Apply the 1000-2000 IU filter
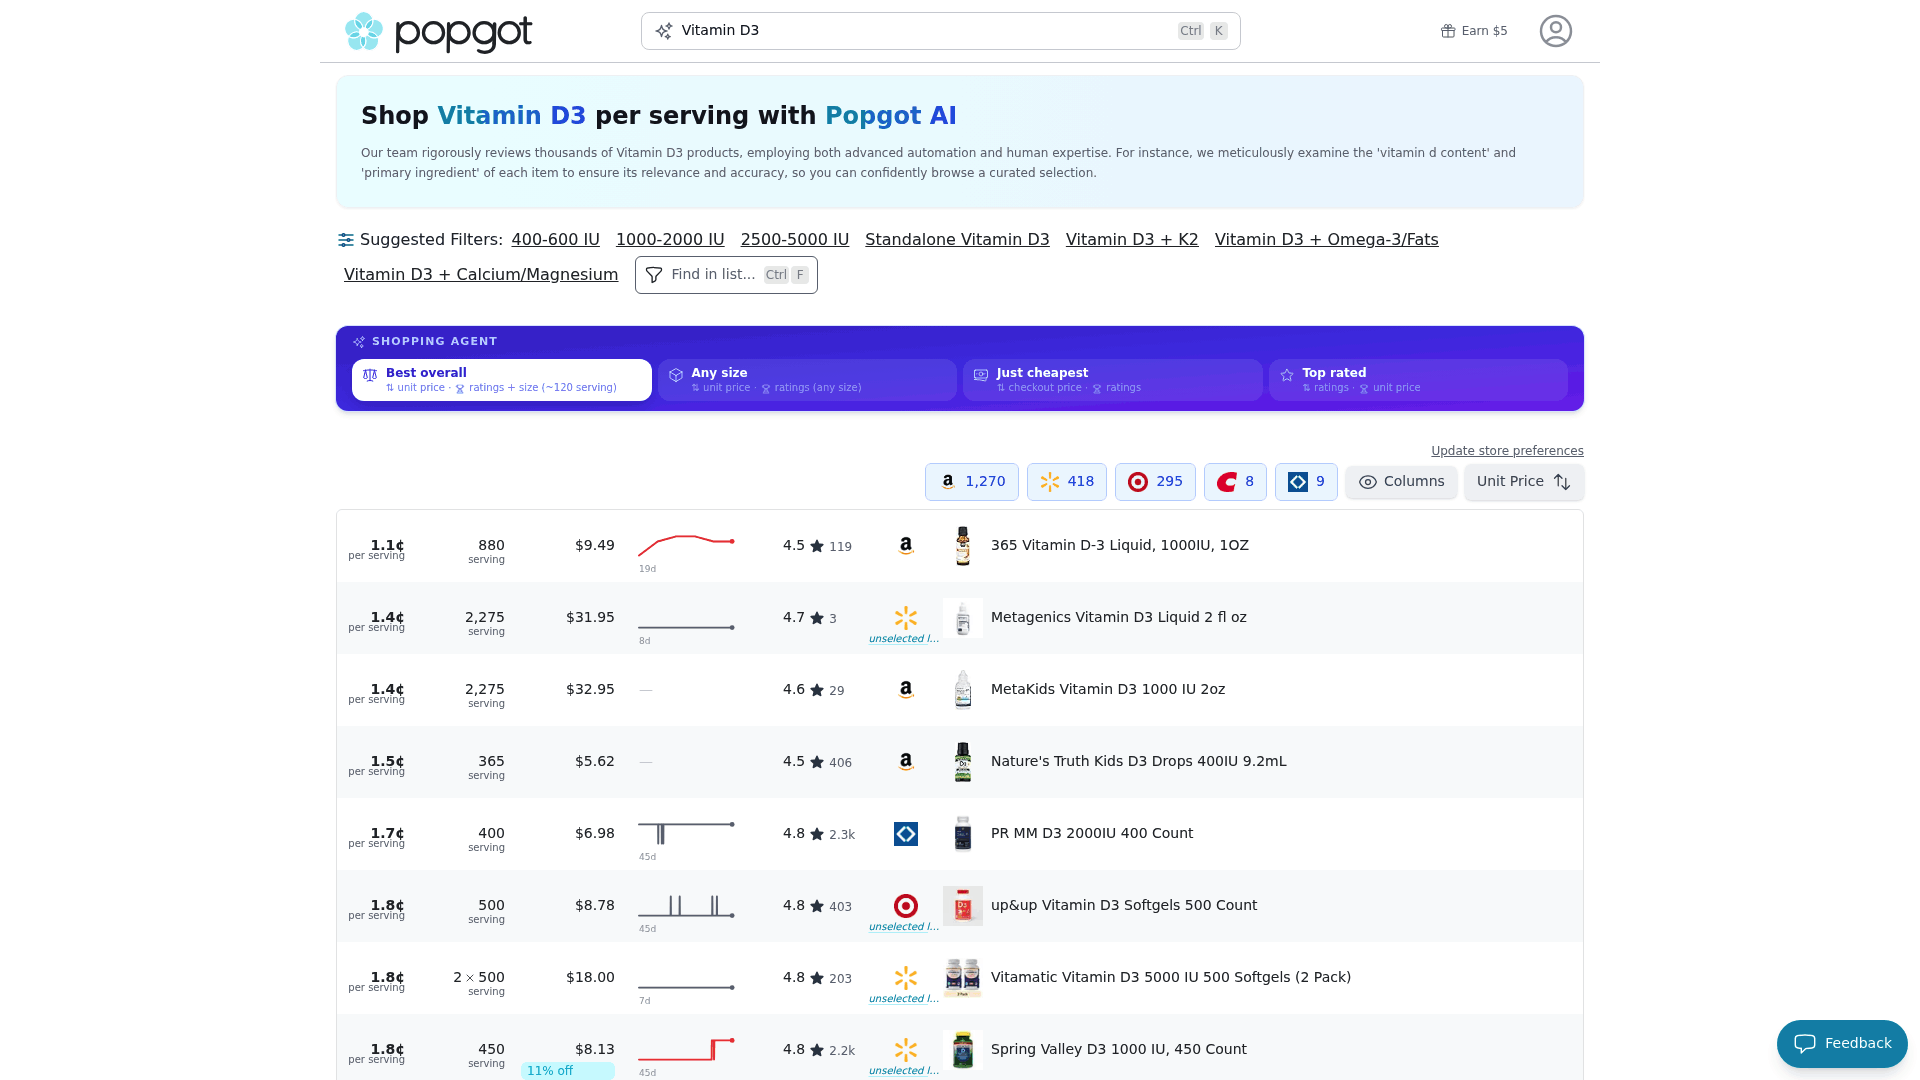The width and height of the screenshot is (1920, 1080). click(670, 240)
